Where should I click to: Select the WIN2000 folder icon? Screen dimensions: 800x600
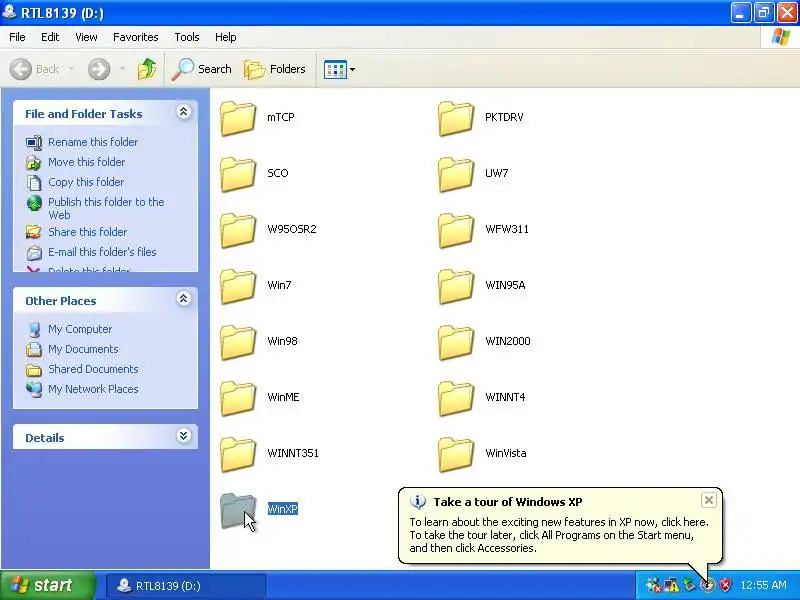click(456, 343)
